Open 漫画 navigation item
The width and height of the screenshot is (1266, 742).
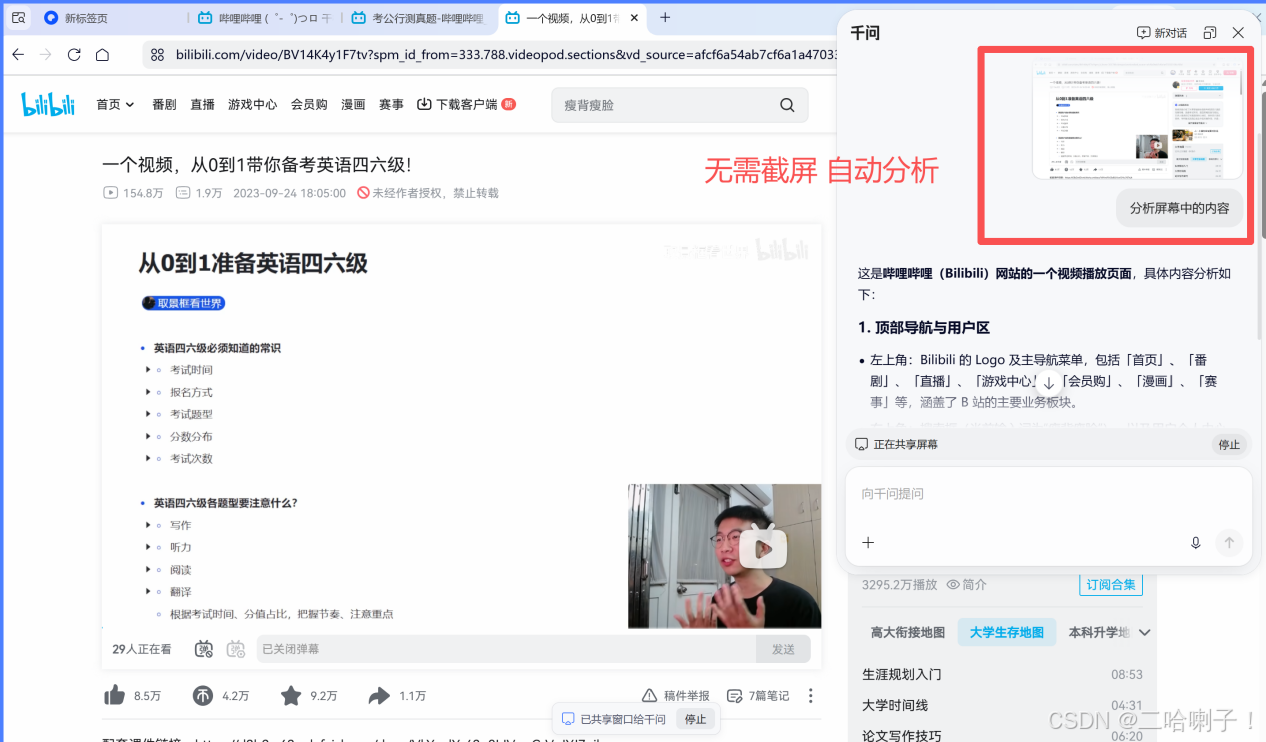(x=353, y=104)
